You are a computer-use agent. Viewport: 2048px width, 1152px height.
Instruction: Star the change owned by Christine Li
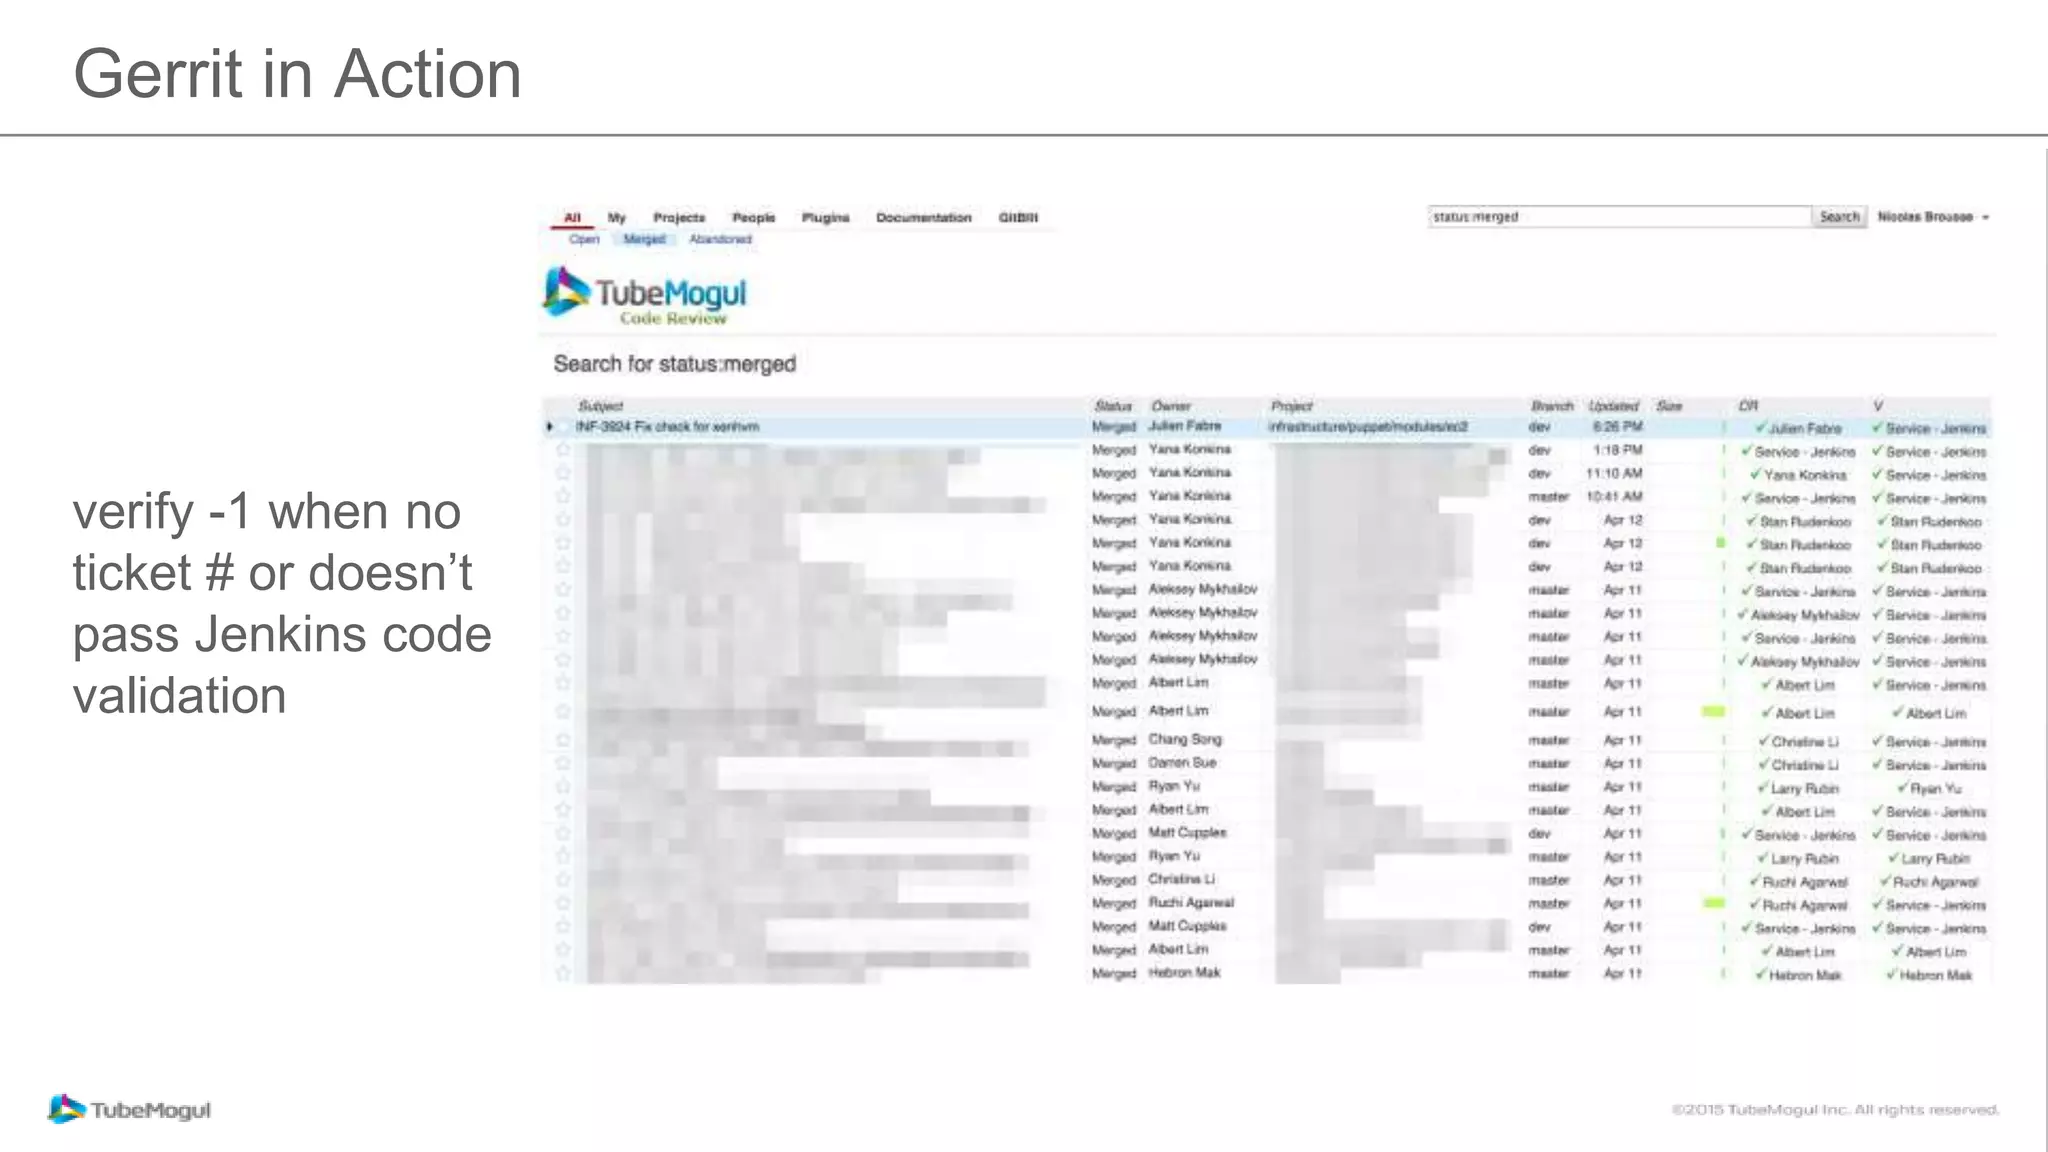point(563,880)
